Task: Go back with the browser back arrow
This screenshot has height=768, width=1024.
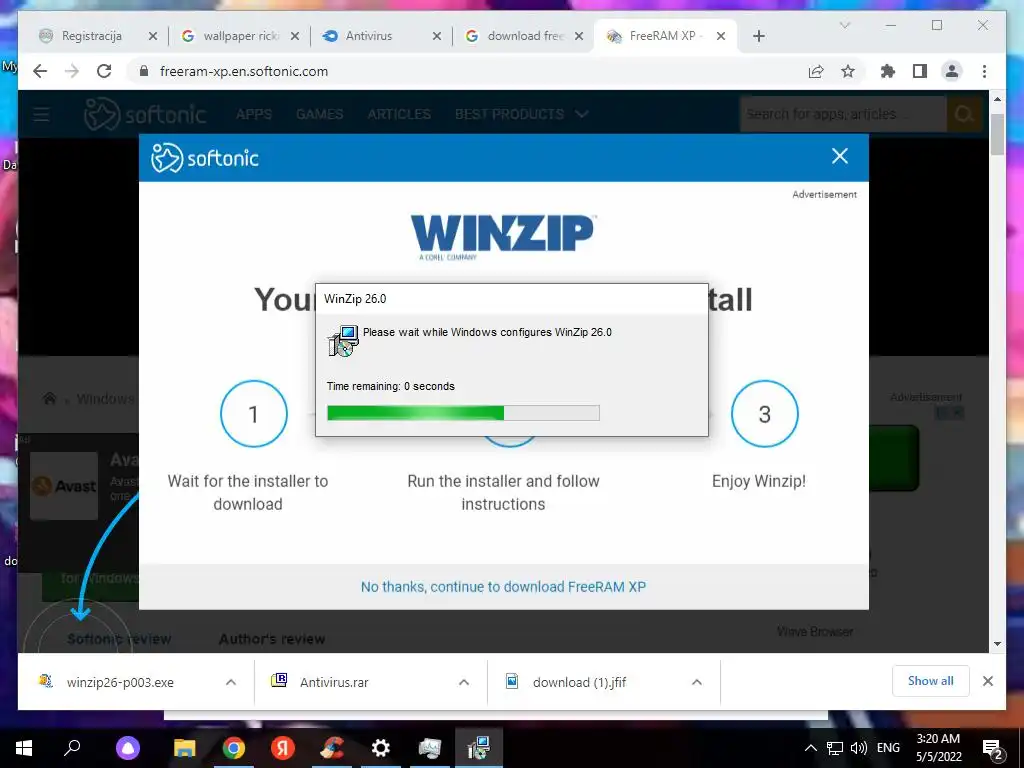Action: coord(40,71)
